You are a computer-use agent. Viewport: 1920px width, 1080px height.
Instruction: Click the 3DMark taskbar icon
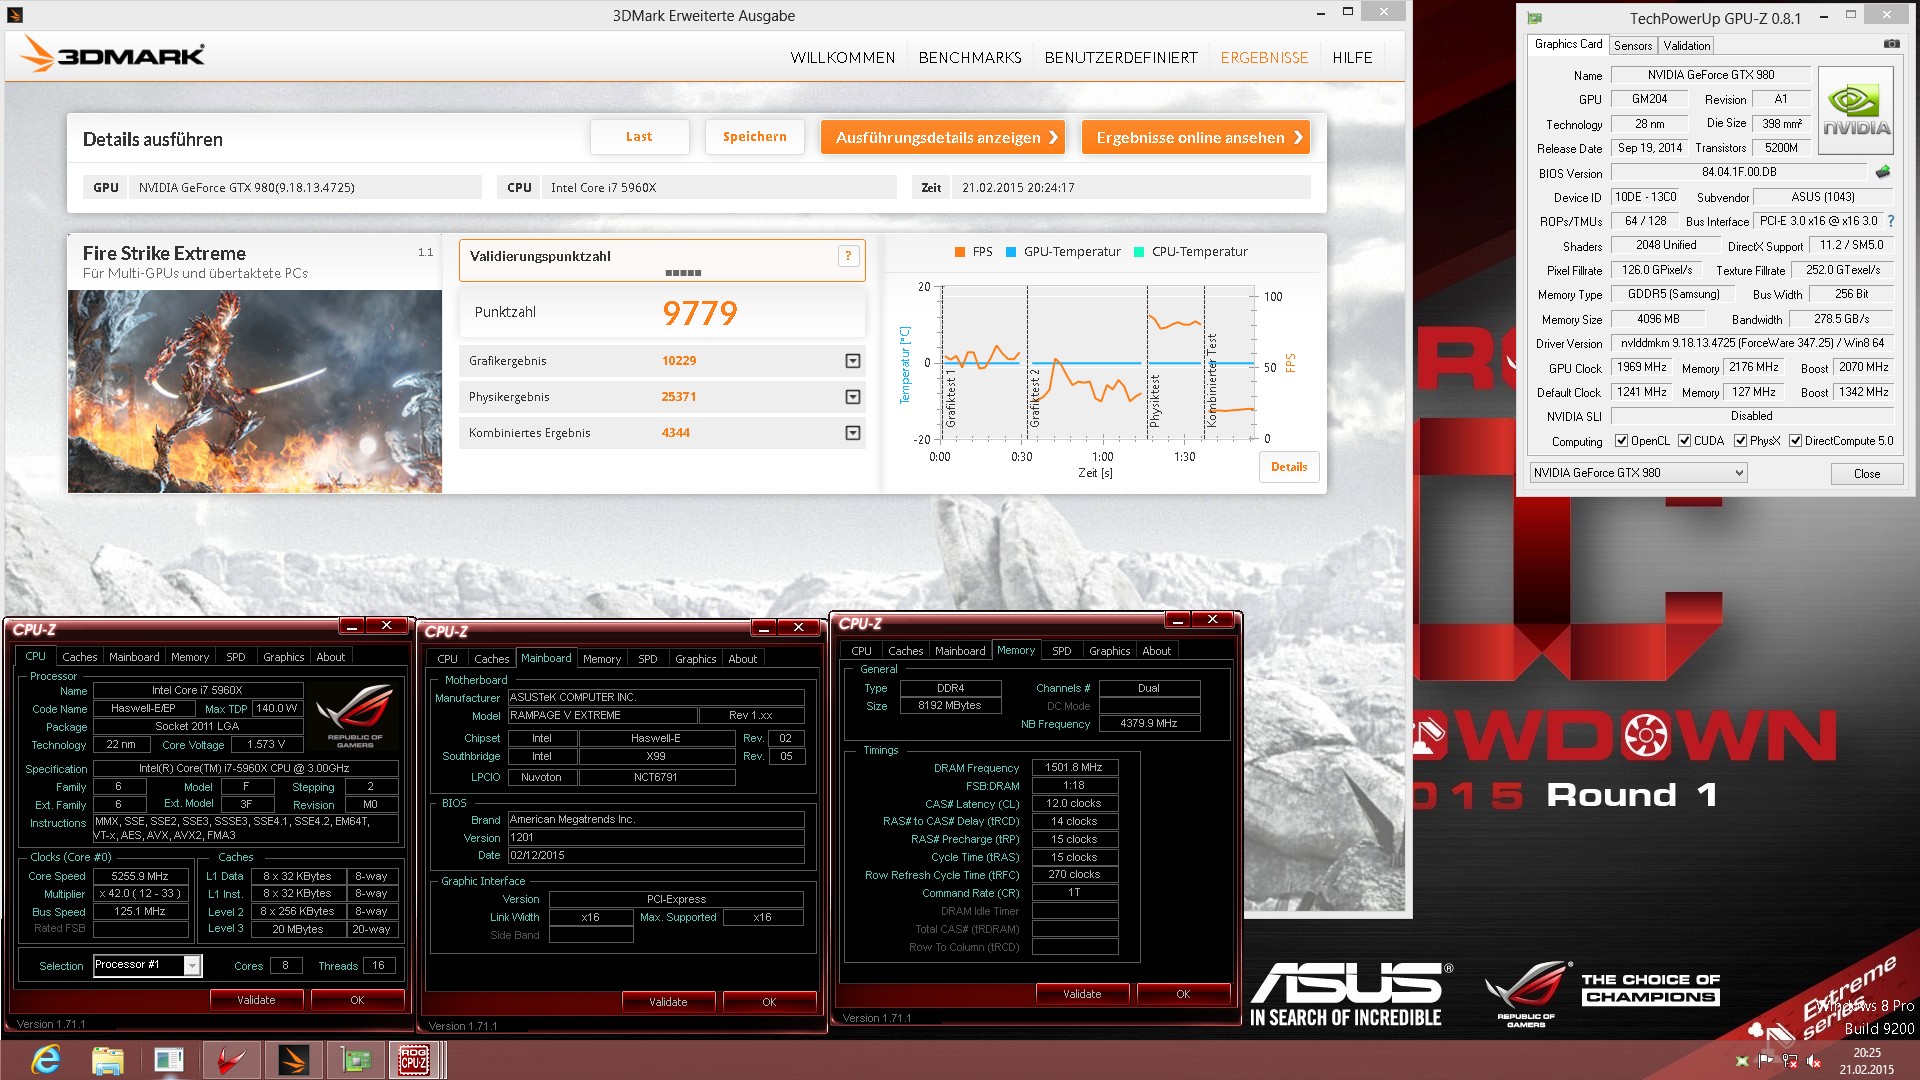pos(293,1060)
